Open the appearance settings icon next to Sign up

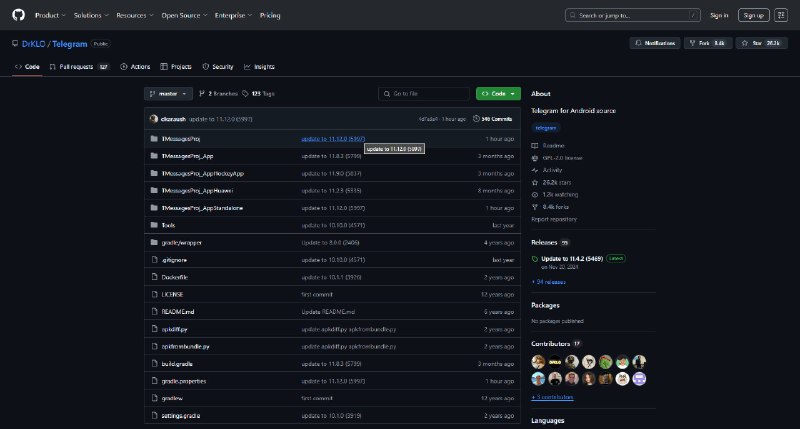(781, 15)
